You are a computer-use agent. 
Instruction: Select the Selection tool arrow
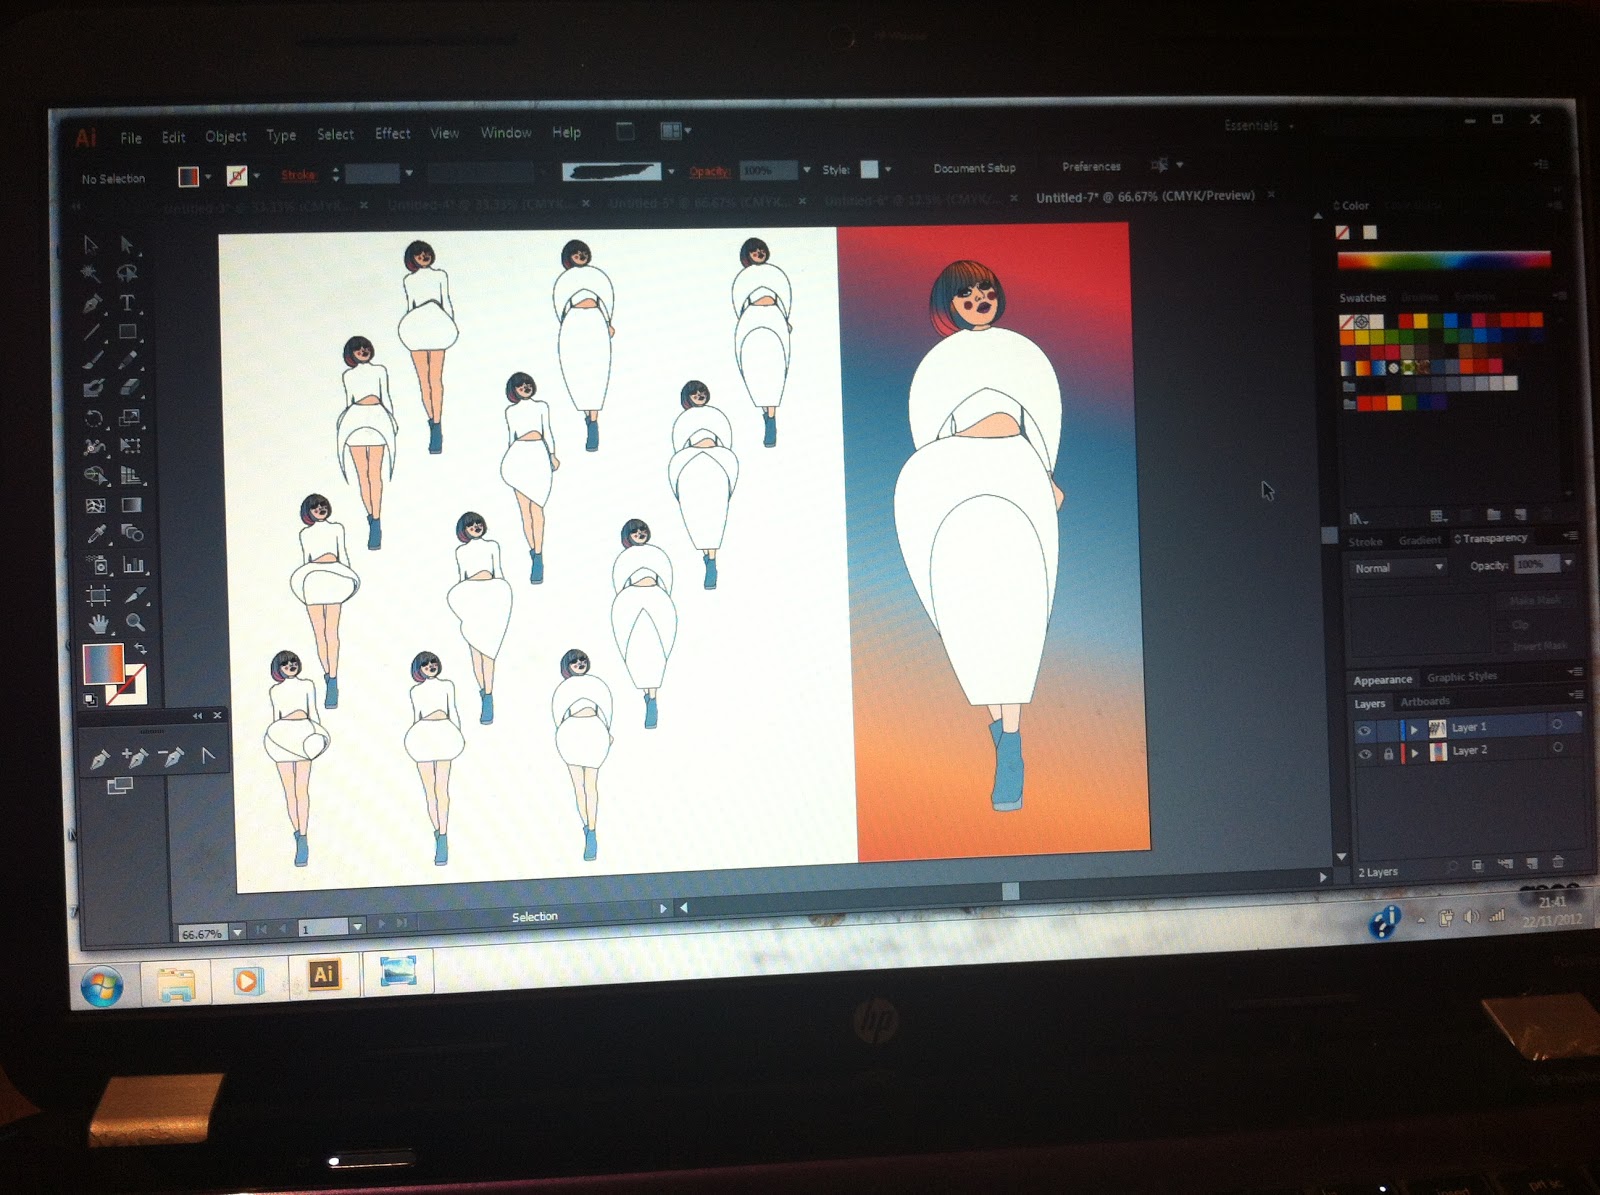pos(91,244)
